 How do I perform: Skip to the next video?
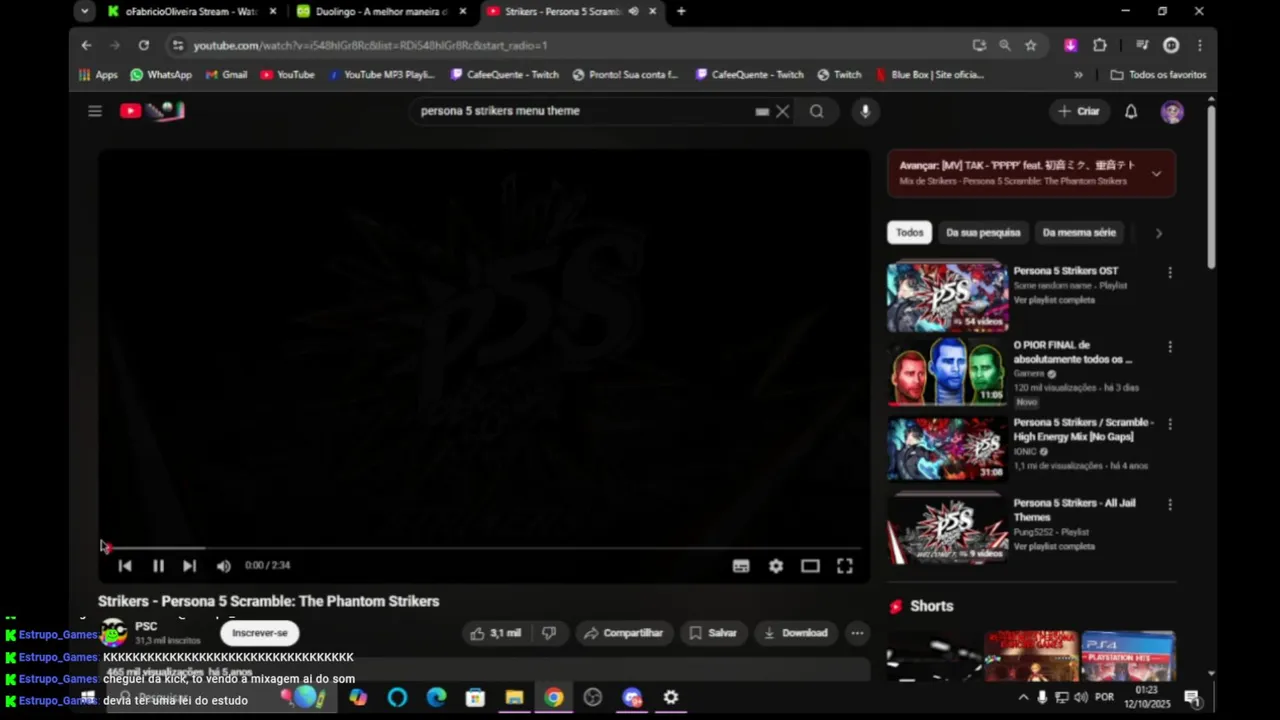(x=189, y=566)
